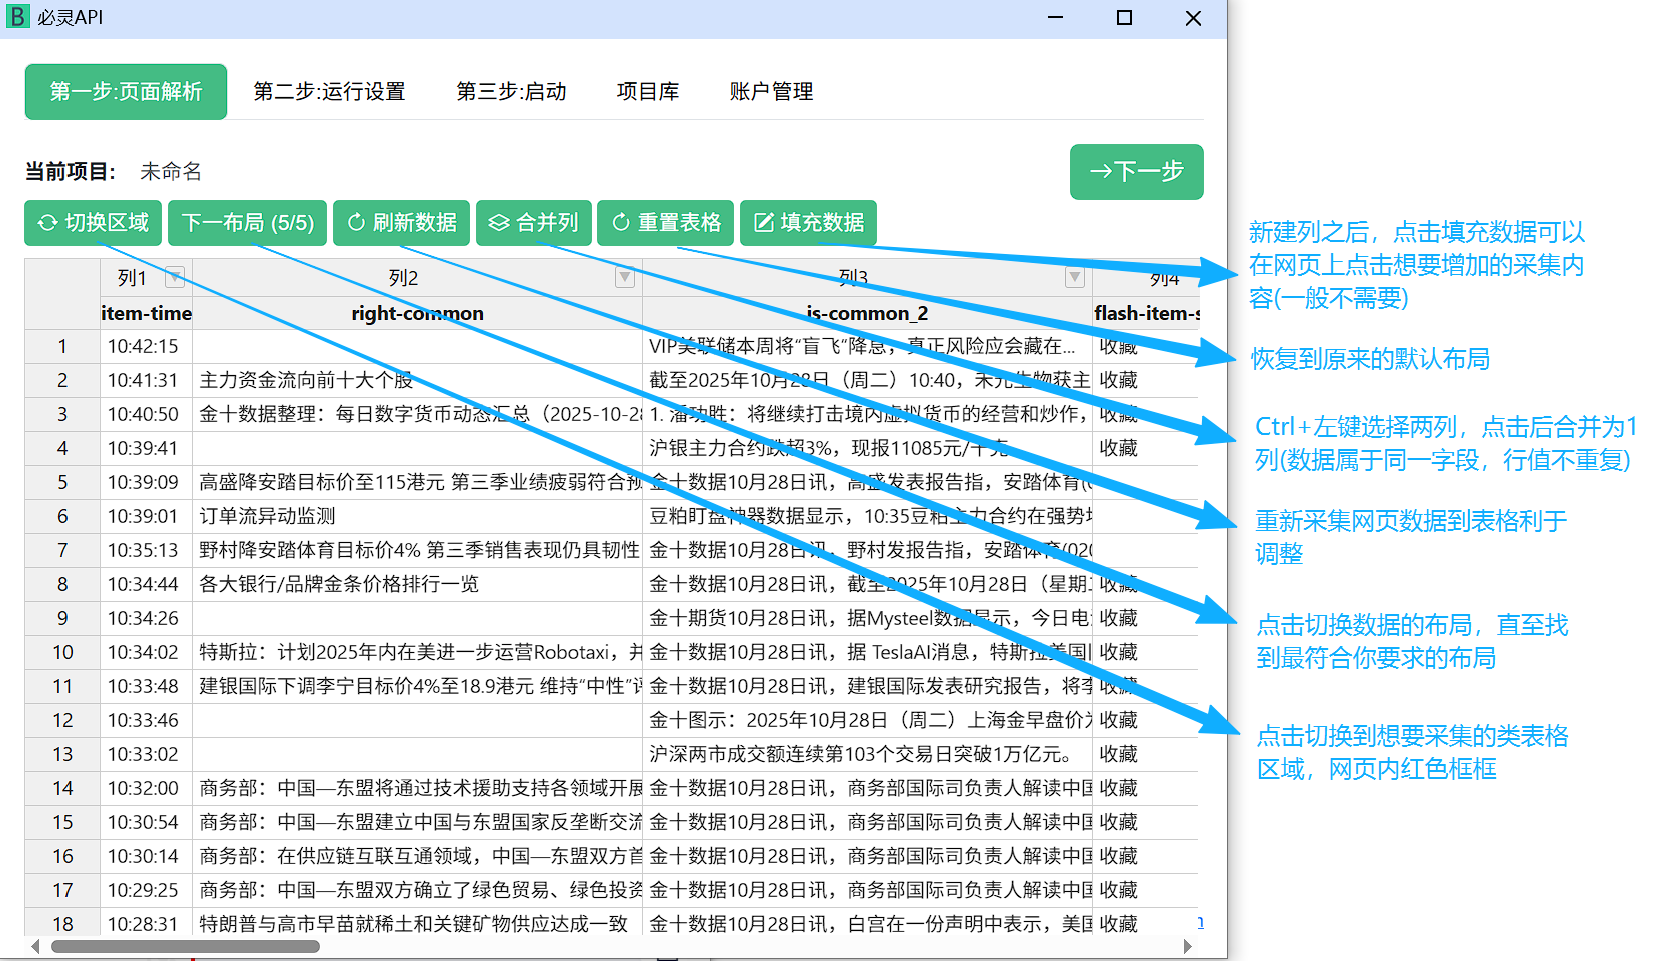Image resolution: width=1653 pixels, height=961 pixels.
Task: Switch to 第二步:运行设置 tab
Action: 329,92
